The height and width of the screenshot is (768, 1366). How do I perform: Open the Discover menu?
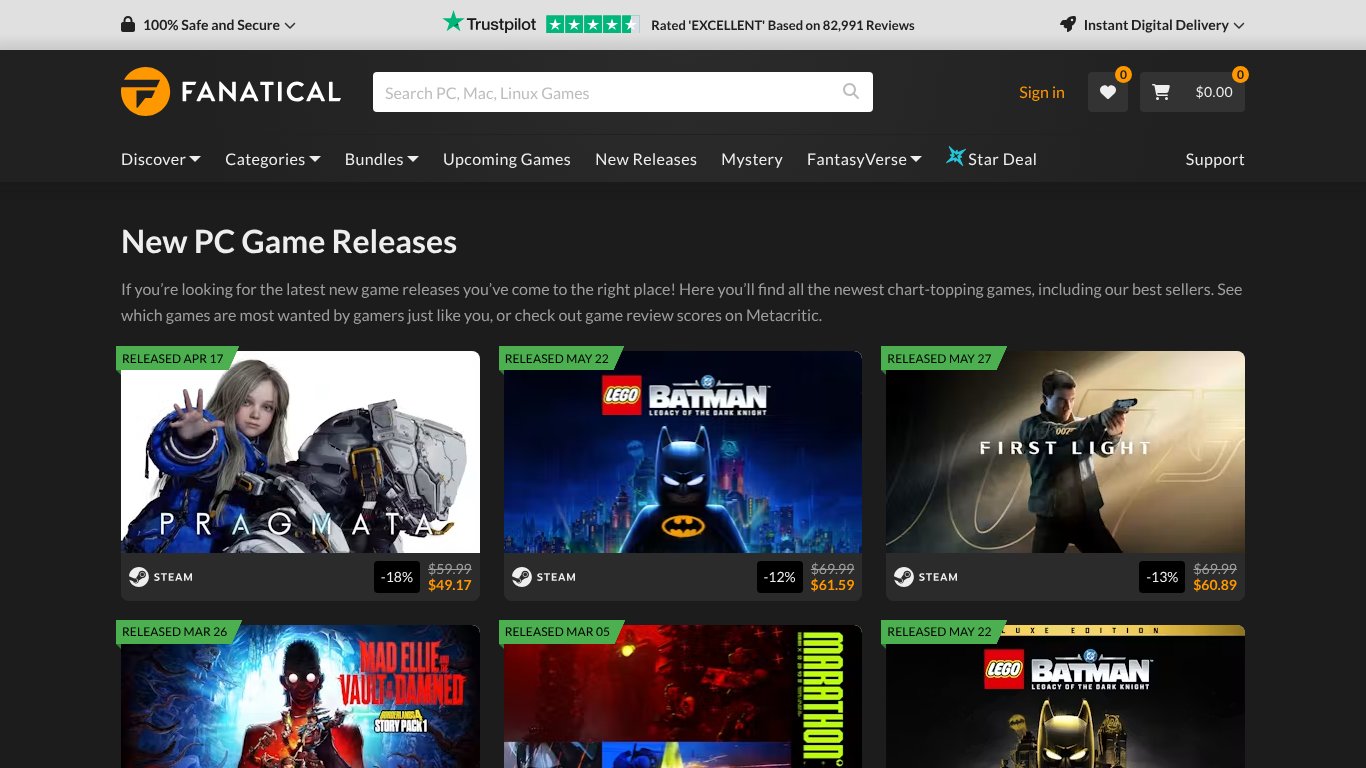pyautogui.click(x=161, y=159)
